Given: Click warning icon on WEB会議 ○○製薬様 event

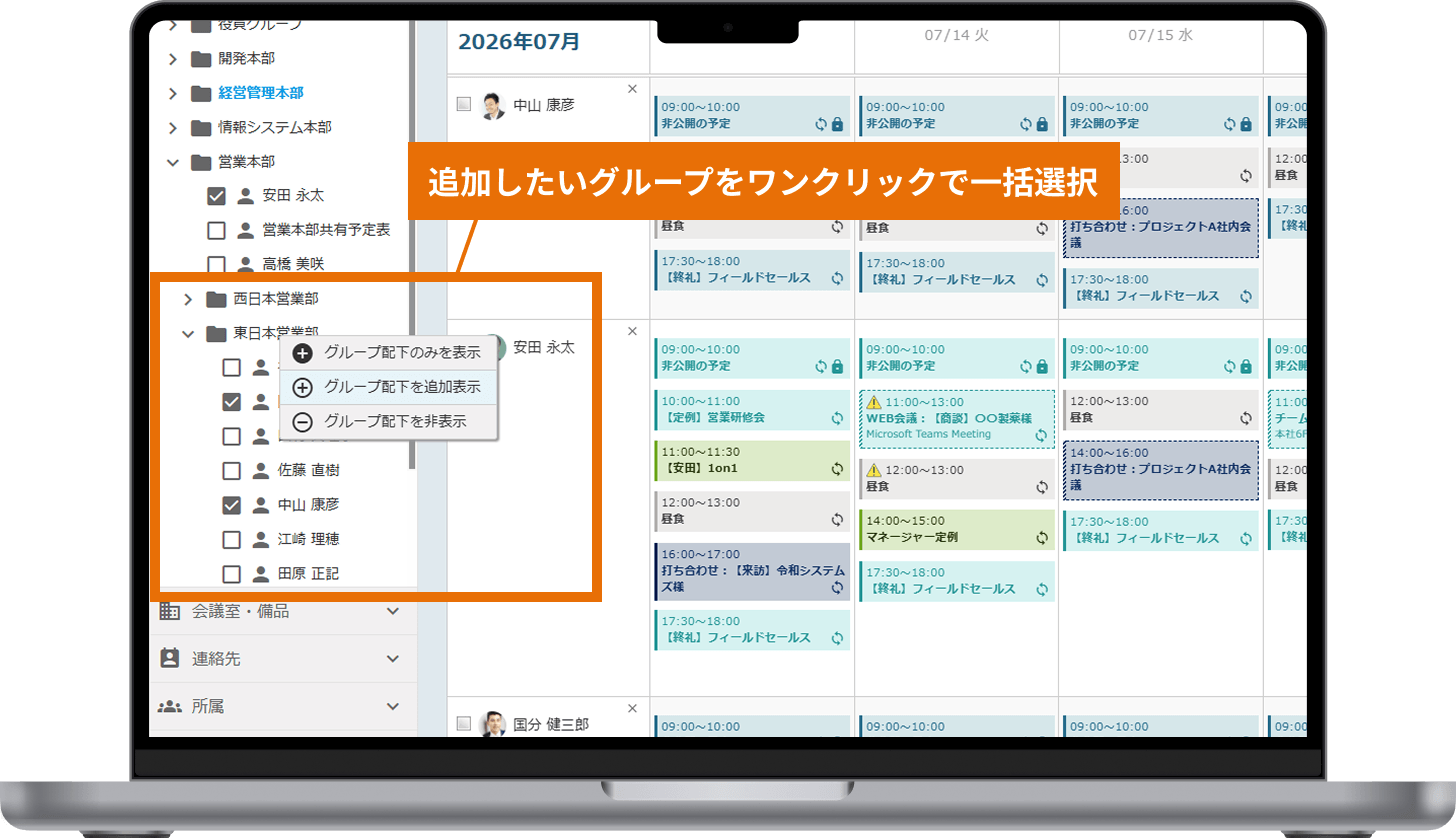Looking at the screenshot, I should (x=873, y=401).
